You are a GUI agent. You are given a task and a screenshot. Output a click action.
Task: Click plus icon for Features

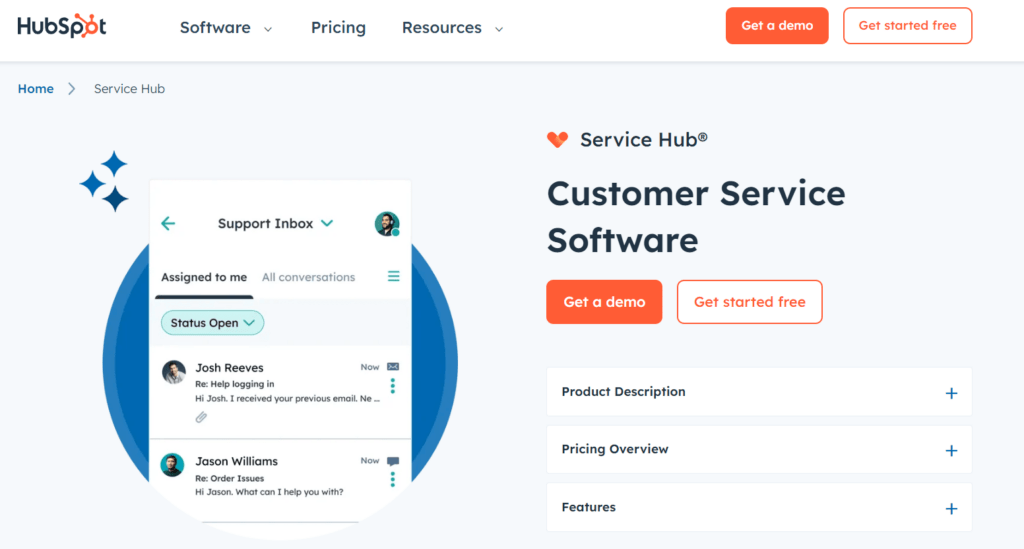[952, 509]
